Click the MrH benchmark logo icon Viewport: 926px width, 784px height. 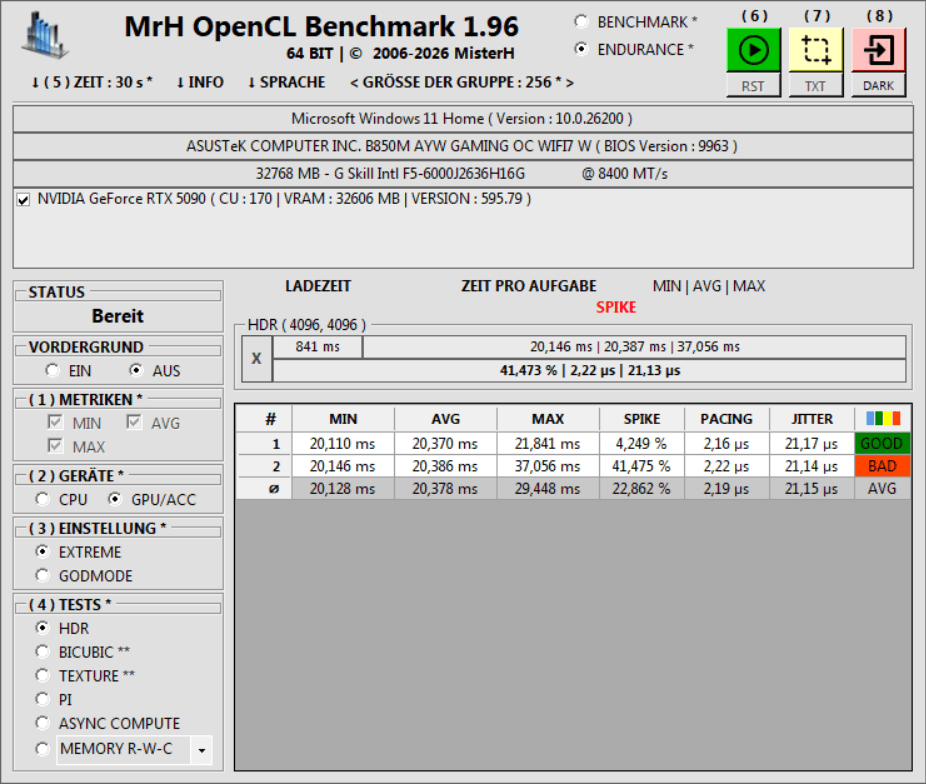(x=45, y=35)
